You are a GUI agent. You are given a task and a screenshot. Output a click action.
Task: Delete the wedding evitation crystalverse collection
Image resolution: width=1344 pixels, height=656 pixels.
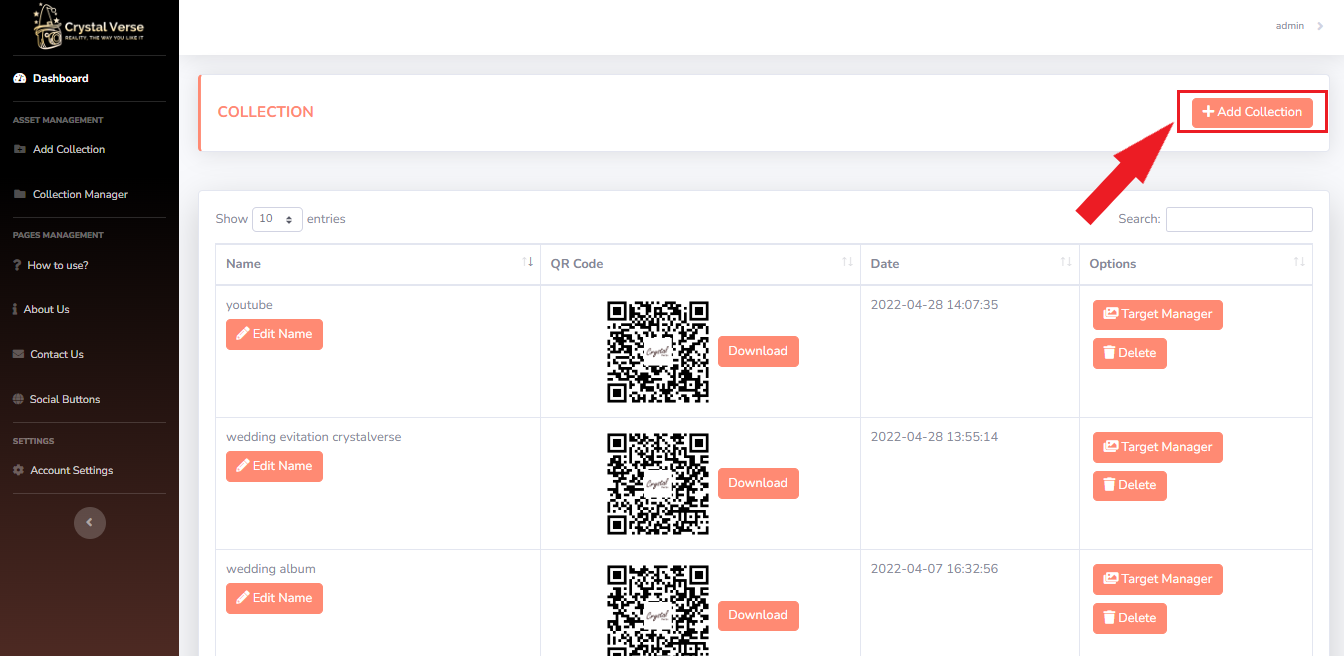(1129, 485)
